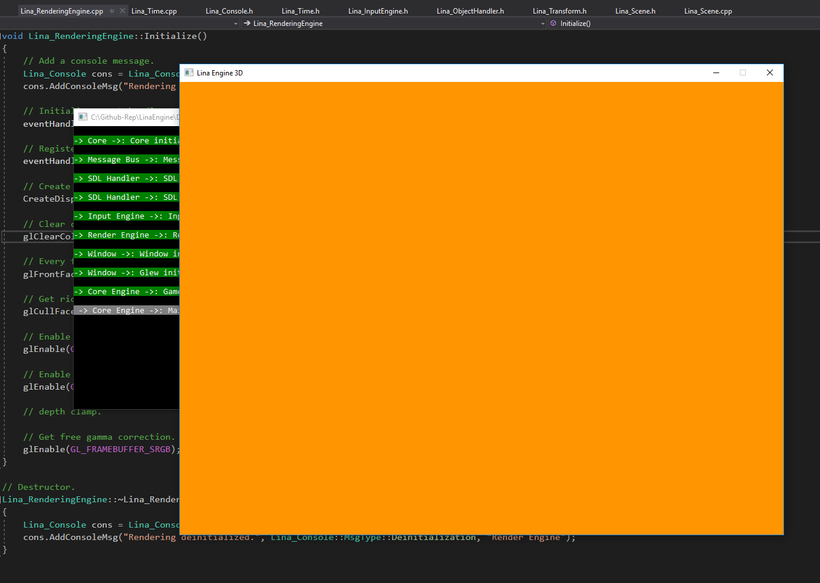Open the Lina_Transform.h tab

click(x=560, y=11)
